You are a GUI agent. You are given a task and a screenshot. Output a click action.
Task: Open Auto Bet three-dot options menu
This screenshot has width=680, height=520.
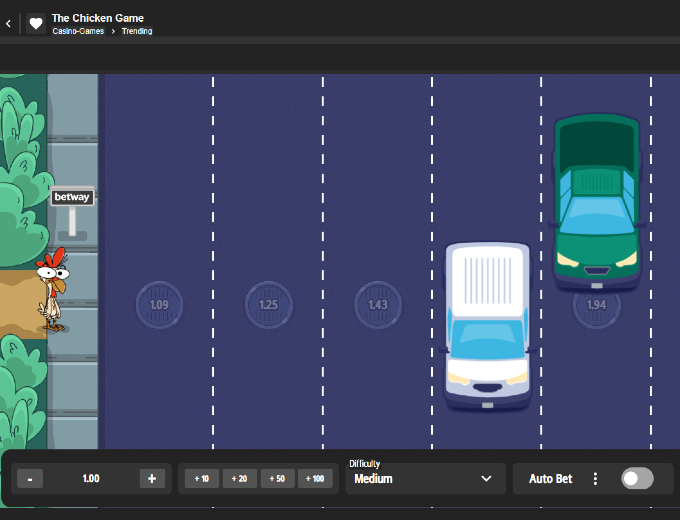tap(595, 479)
